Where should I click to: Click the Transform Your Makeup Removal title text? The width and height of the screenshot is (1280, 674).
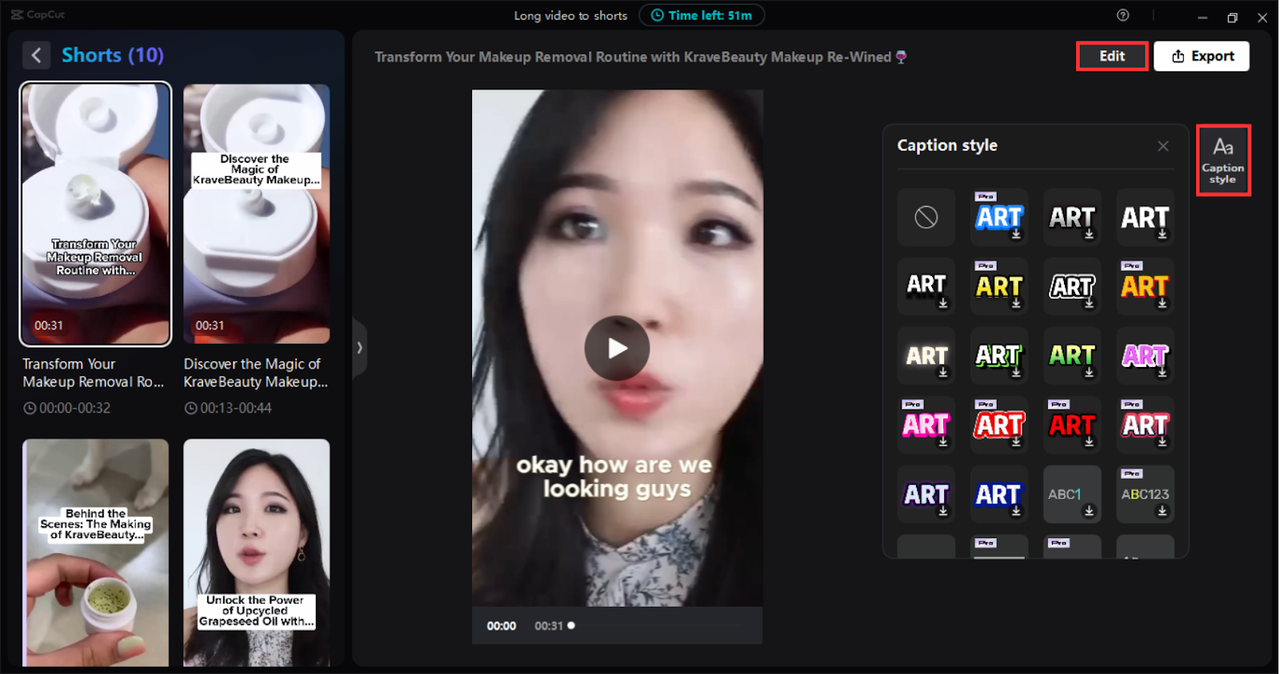[95, 373]
